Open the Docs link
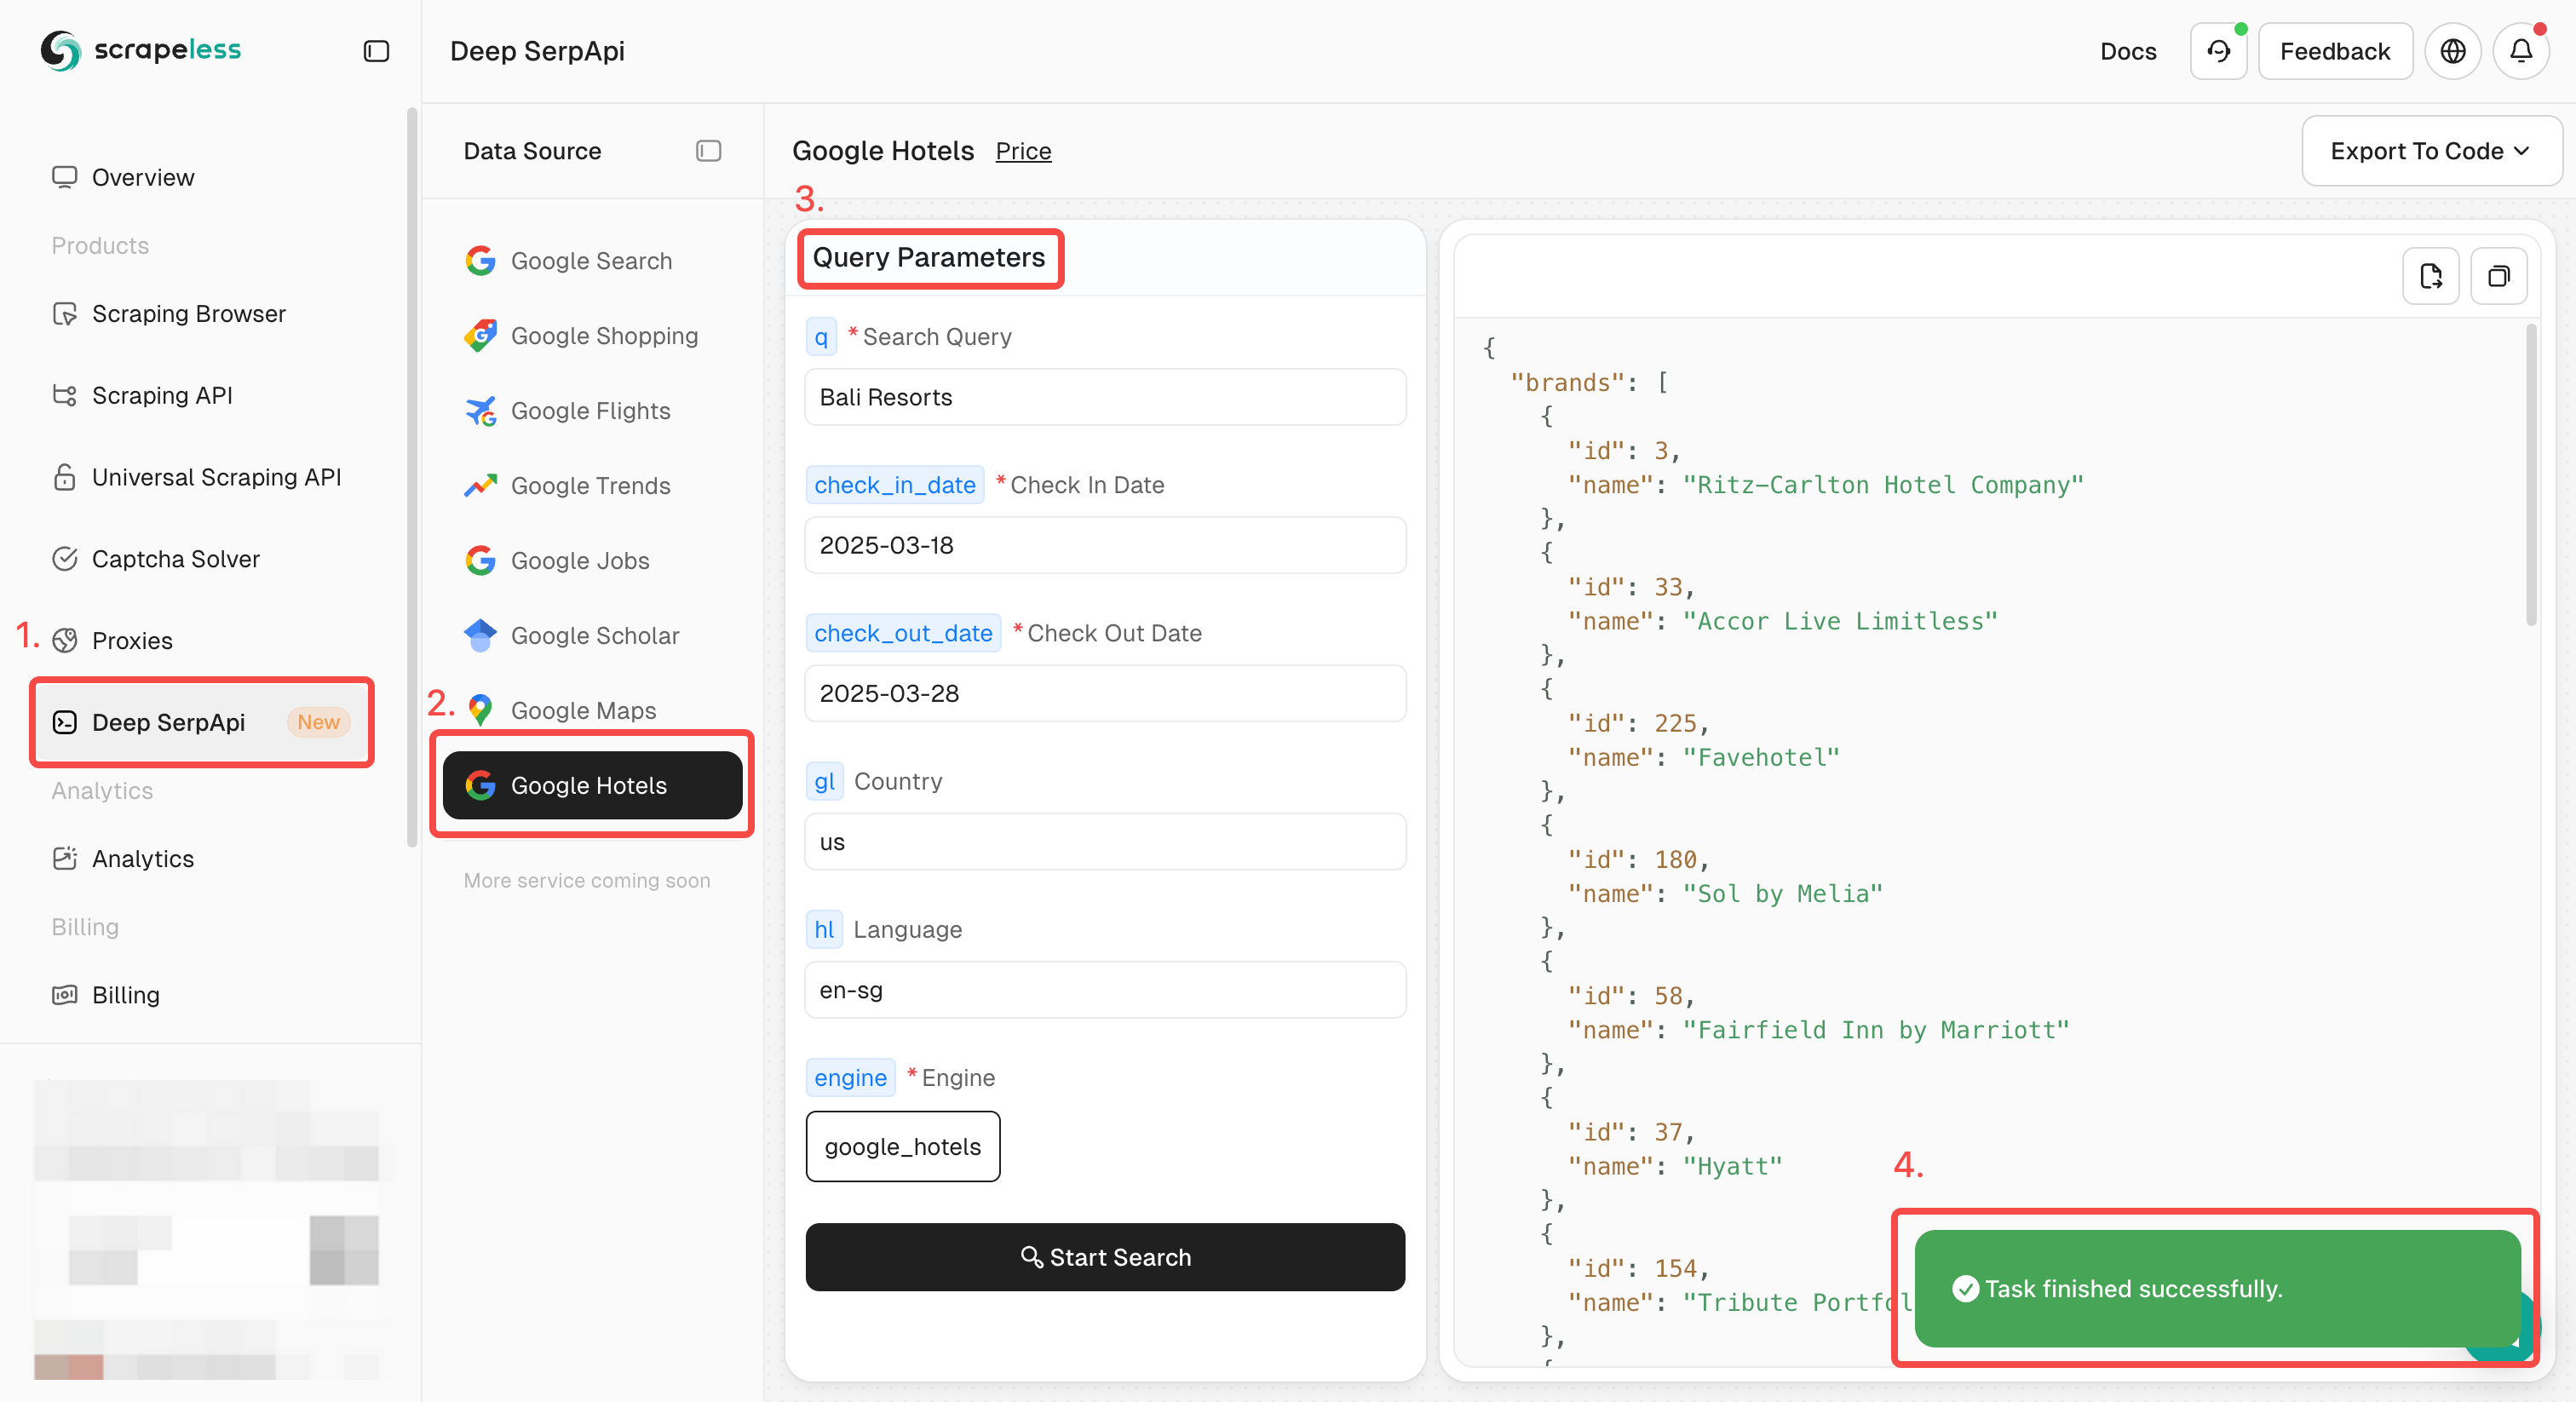This screenshot has height=1402, width=2576. (x=2128, y=51)
